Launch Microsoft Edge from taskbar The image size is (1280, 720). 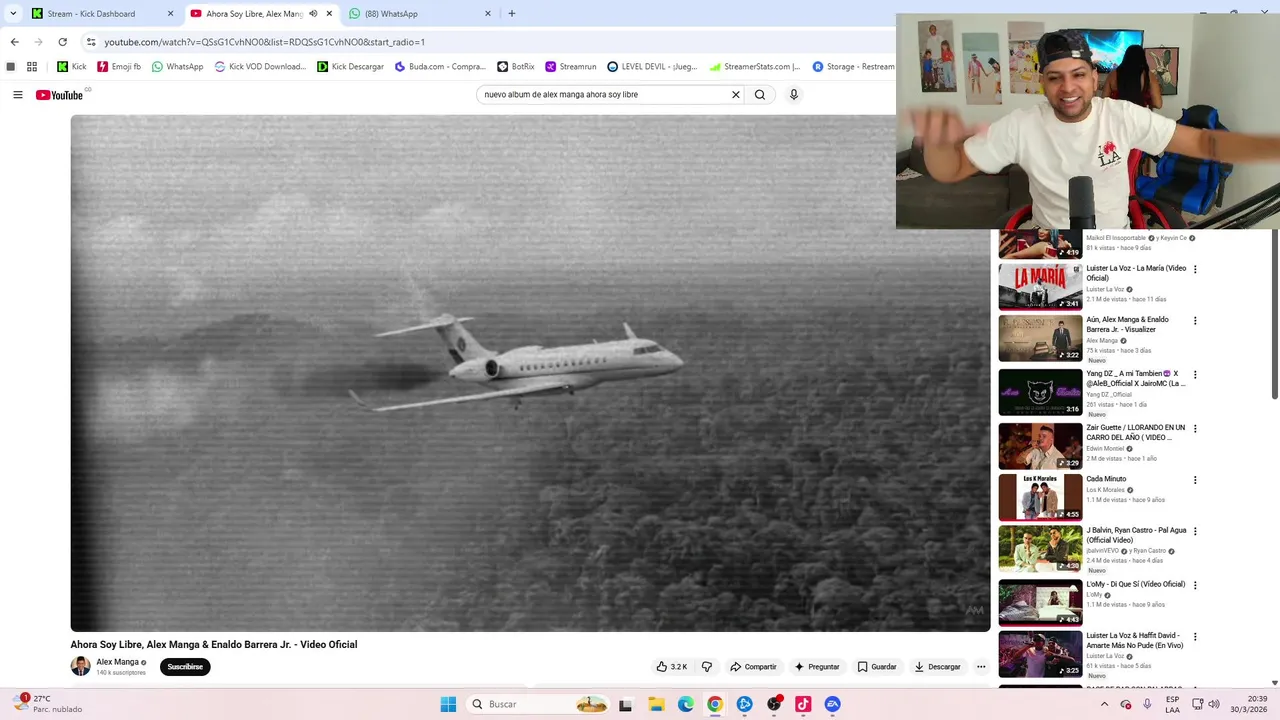[686, 704]
